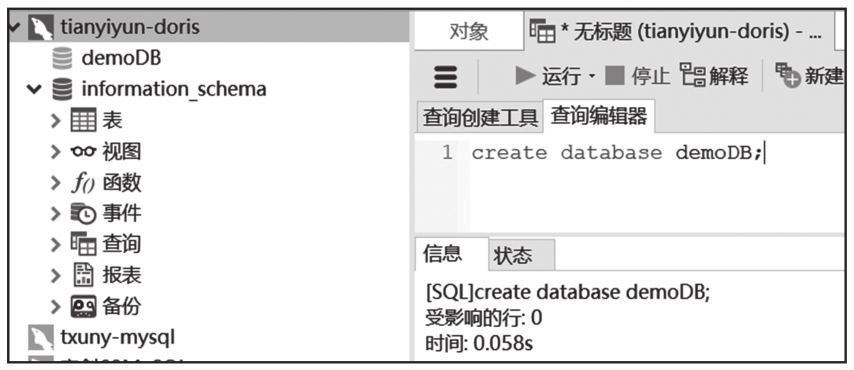Collapse the information_schema database node
Screen dimensions: 854x370
[x=34, y=89]
